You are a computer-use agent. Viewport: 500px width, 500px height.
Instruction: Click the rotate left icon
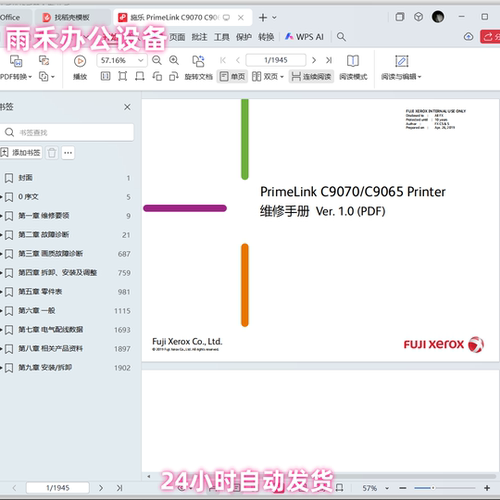coord(157,77)
